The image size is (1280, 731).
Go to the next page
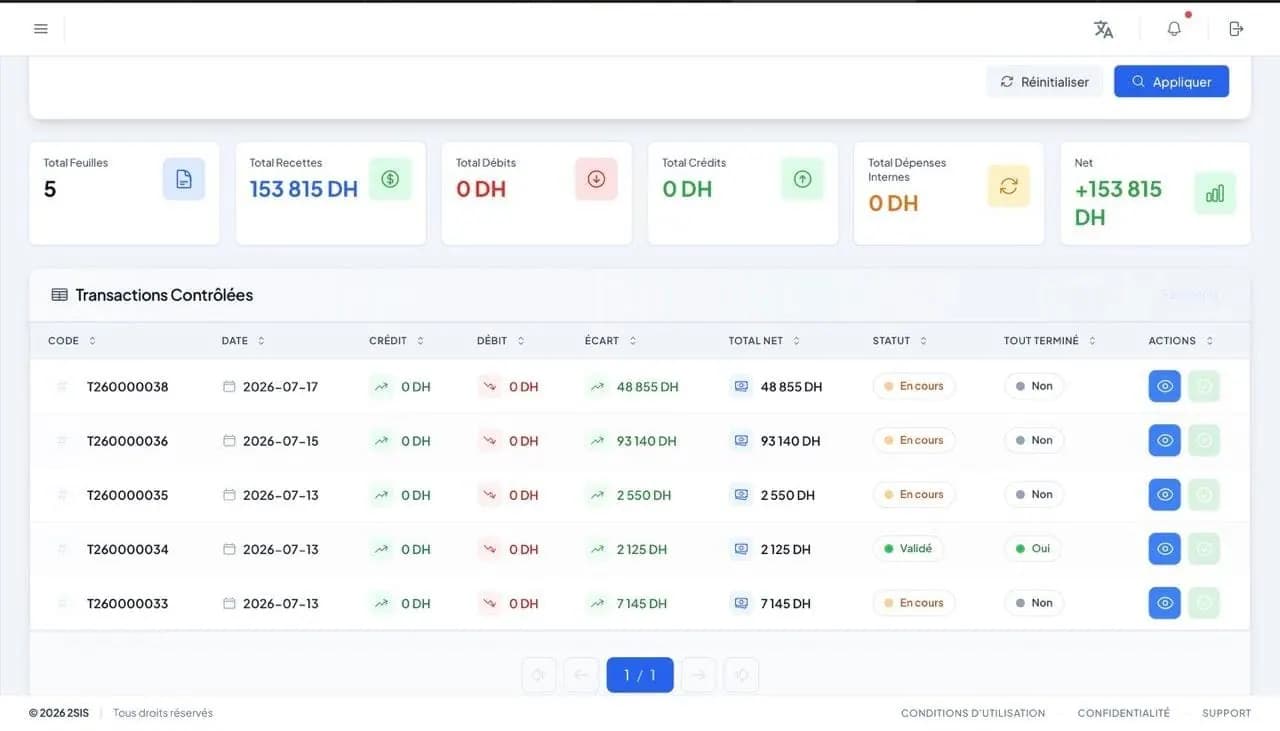(699, 675)
